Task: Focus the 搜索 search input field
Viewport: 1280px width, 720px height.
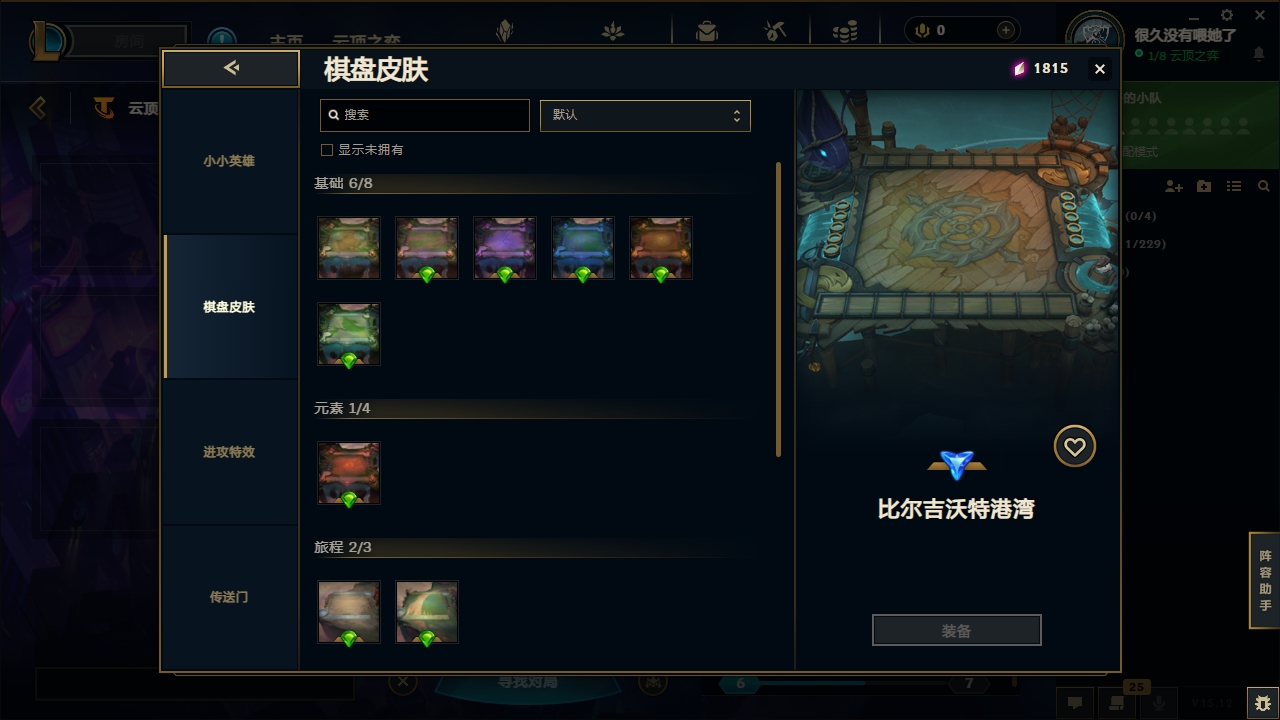Action: click(x=425, y=115)
